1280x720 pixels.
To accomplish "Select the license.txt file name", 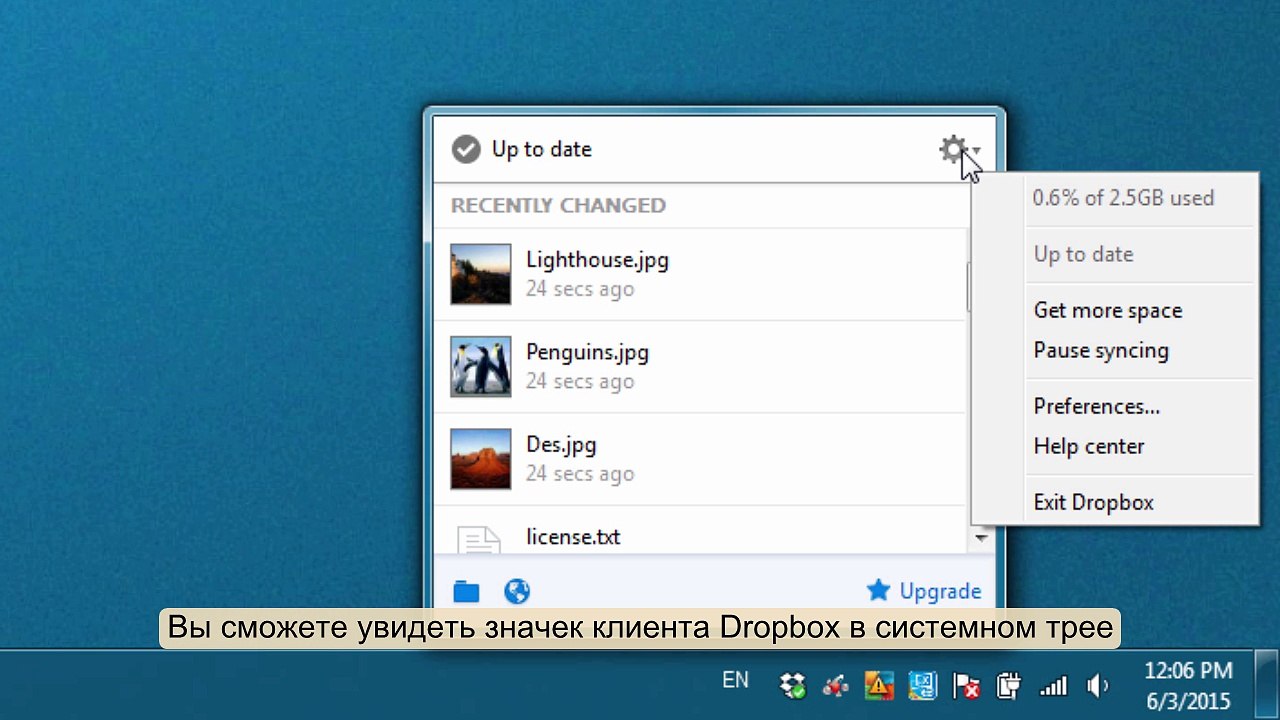I will tap(573, 536).
